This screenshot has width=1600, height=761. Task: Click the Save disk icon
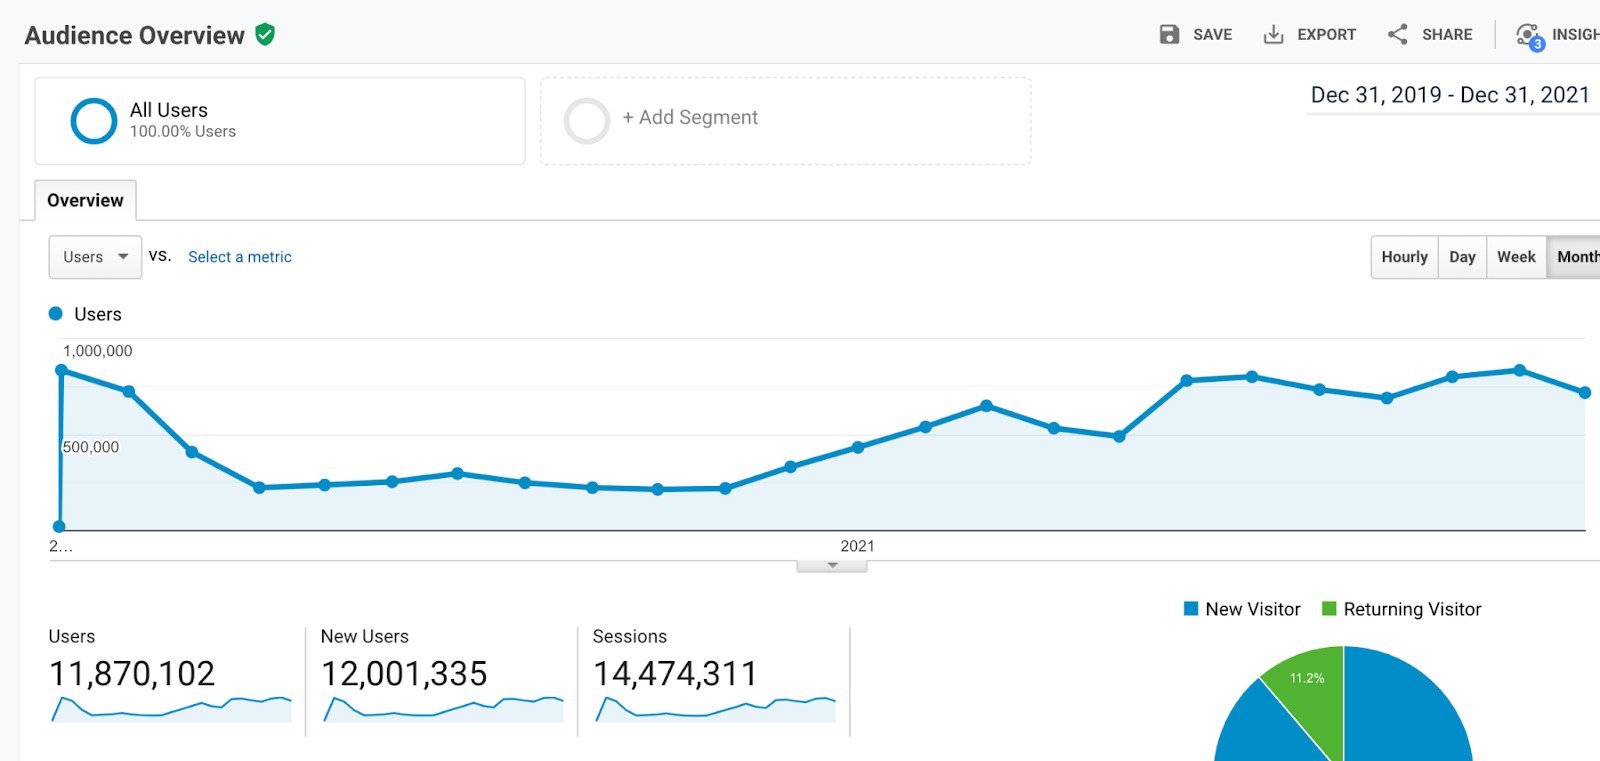(x=1169, y=35)
